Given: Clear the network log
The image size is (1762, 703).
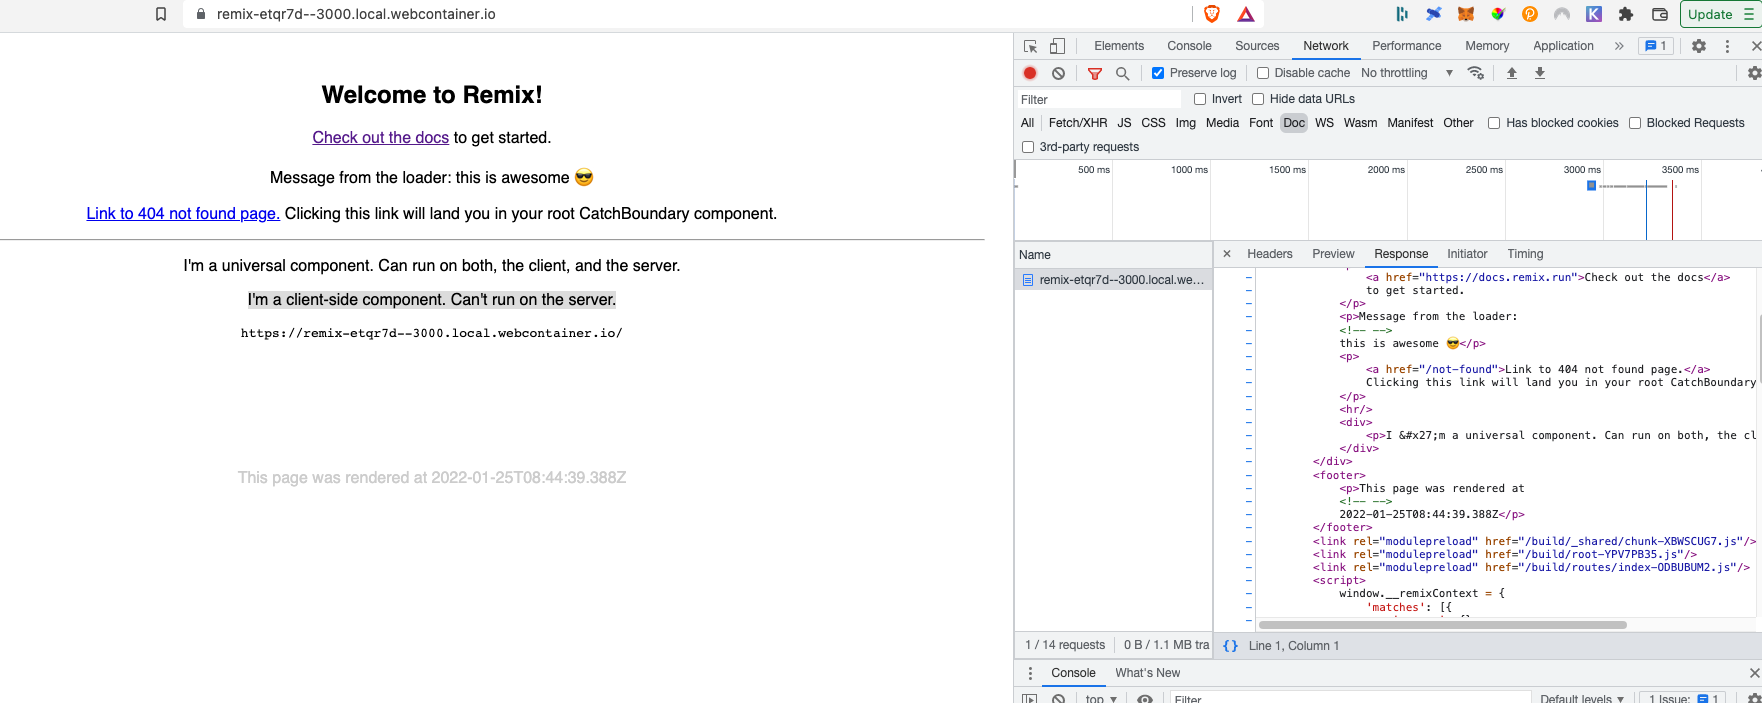Looking at the screenshot, I should coord(1058,73).
